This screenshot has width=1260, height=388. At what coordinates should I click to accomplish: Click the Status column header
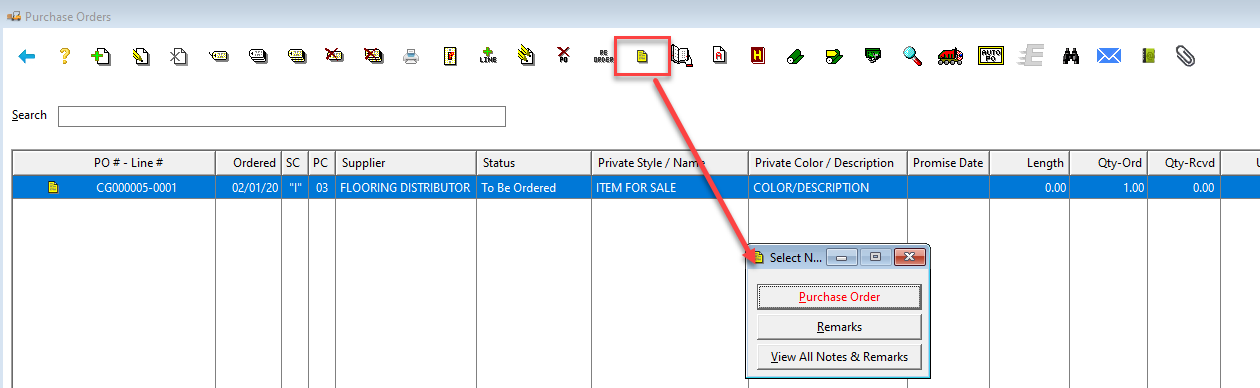[533, 163]
